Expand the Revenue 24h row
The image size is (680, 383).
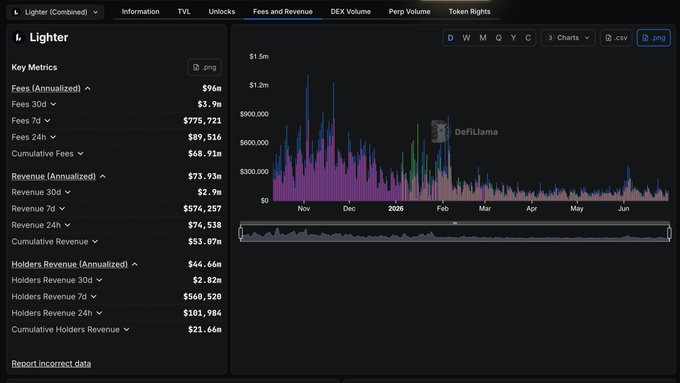[68, 226]
